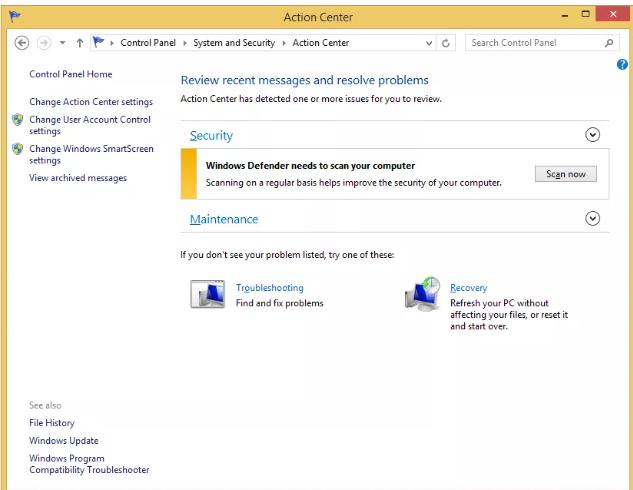Click the search magnifier icon
Image resolution: width=633 pixels, height=490 pixels.
[x=609, y=43]
